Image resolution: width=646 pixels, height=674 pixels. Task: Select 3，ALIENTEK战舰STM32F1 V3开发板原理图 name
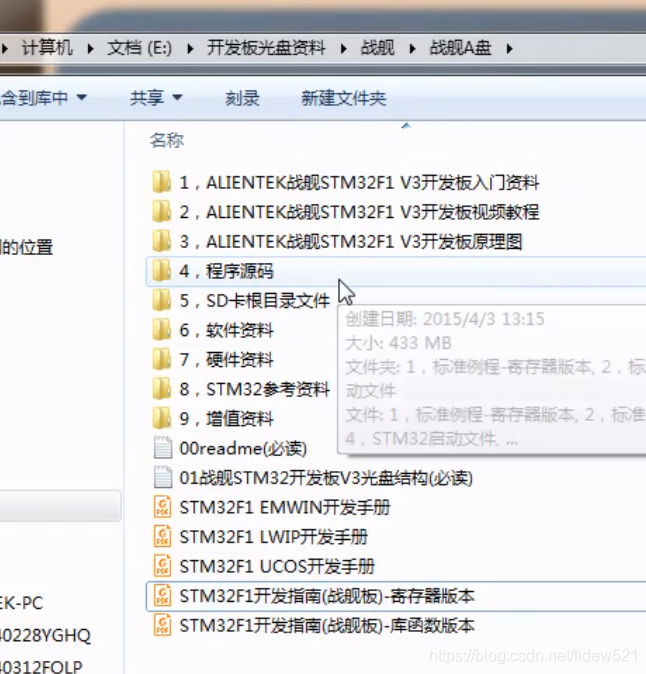pyautogui.click(x=351, y=242)
